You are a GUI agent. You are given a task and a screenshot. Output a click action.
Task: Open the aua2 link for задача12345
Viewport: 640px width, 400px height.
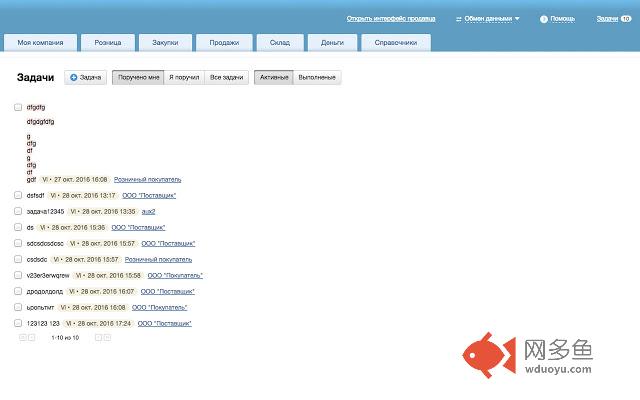pyautogui.click(x=148, y=211)
